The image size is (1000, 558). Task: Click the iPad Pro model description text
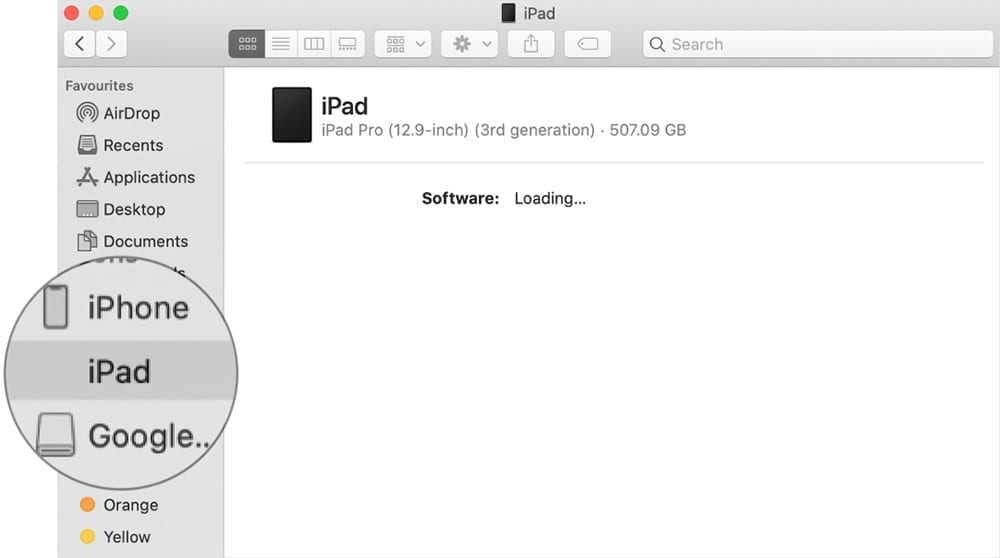point(504,130)
